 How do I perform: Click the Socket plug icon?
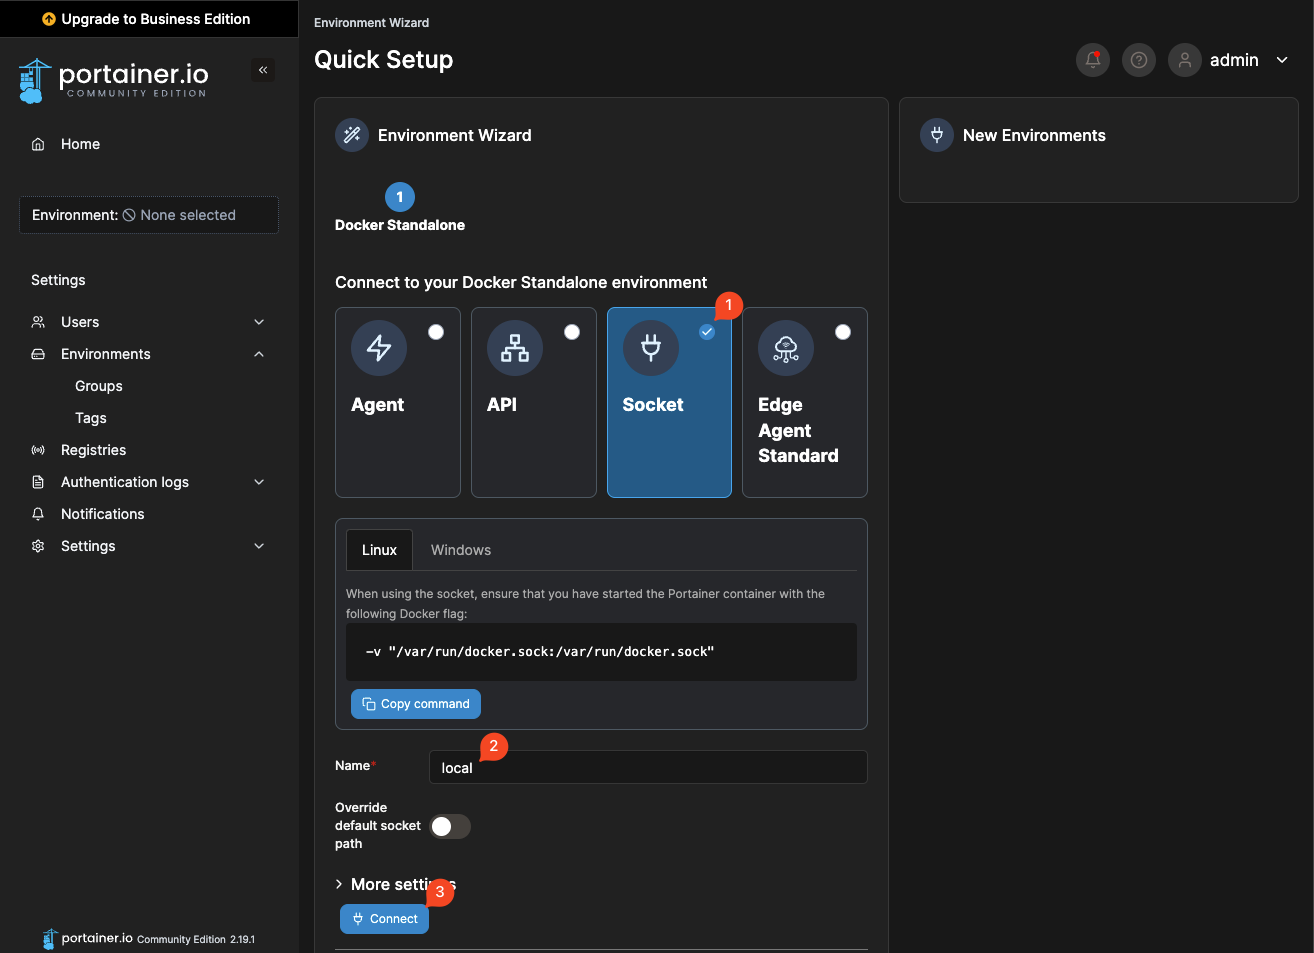click(x=651, y=348)
